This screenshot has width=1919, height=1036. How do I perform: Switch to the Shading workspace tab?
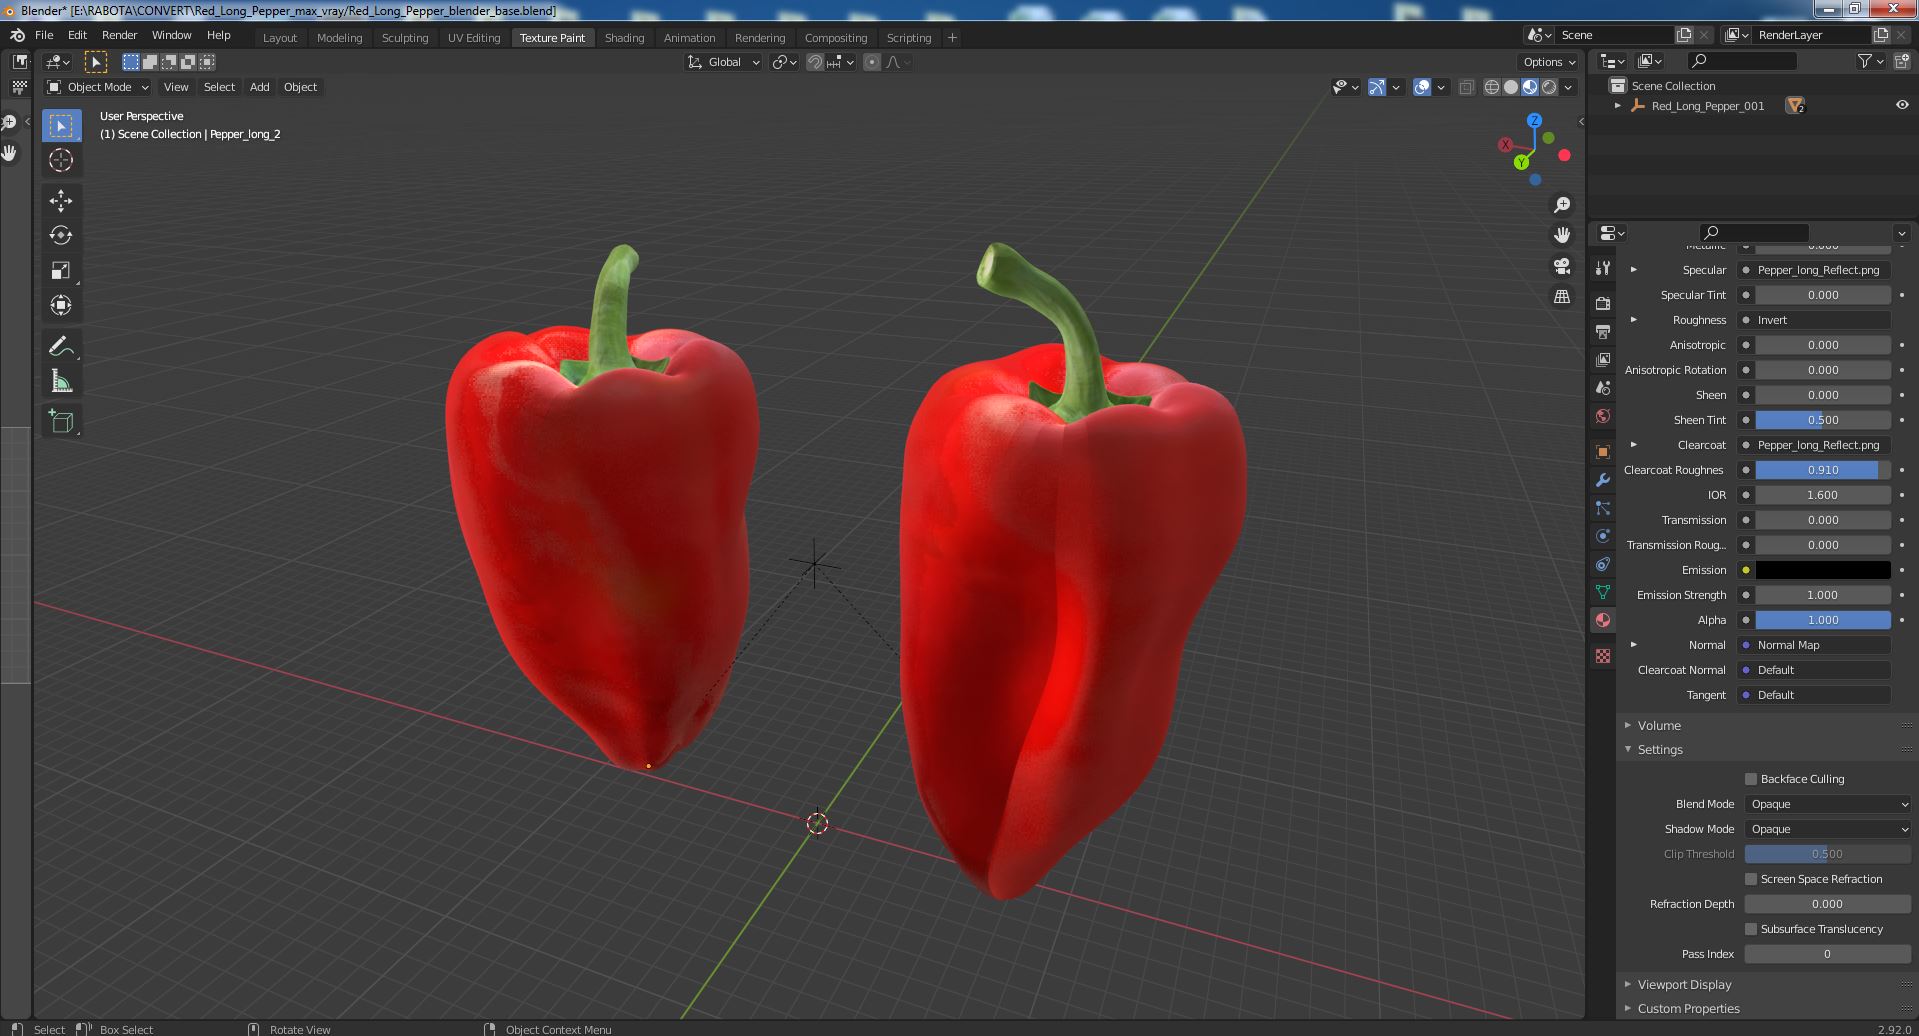(624, 38)
